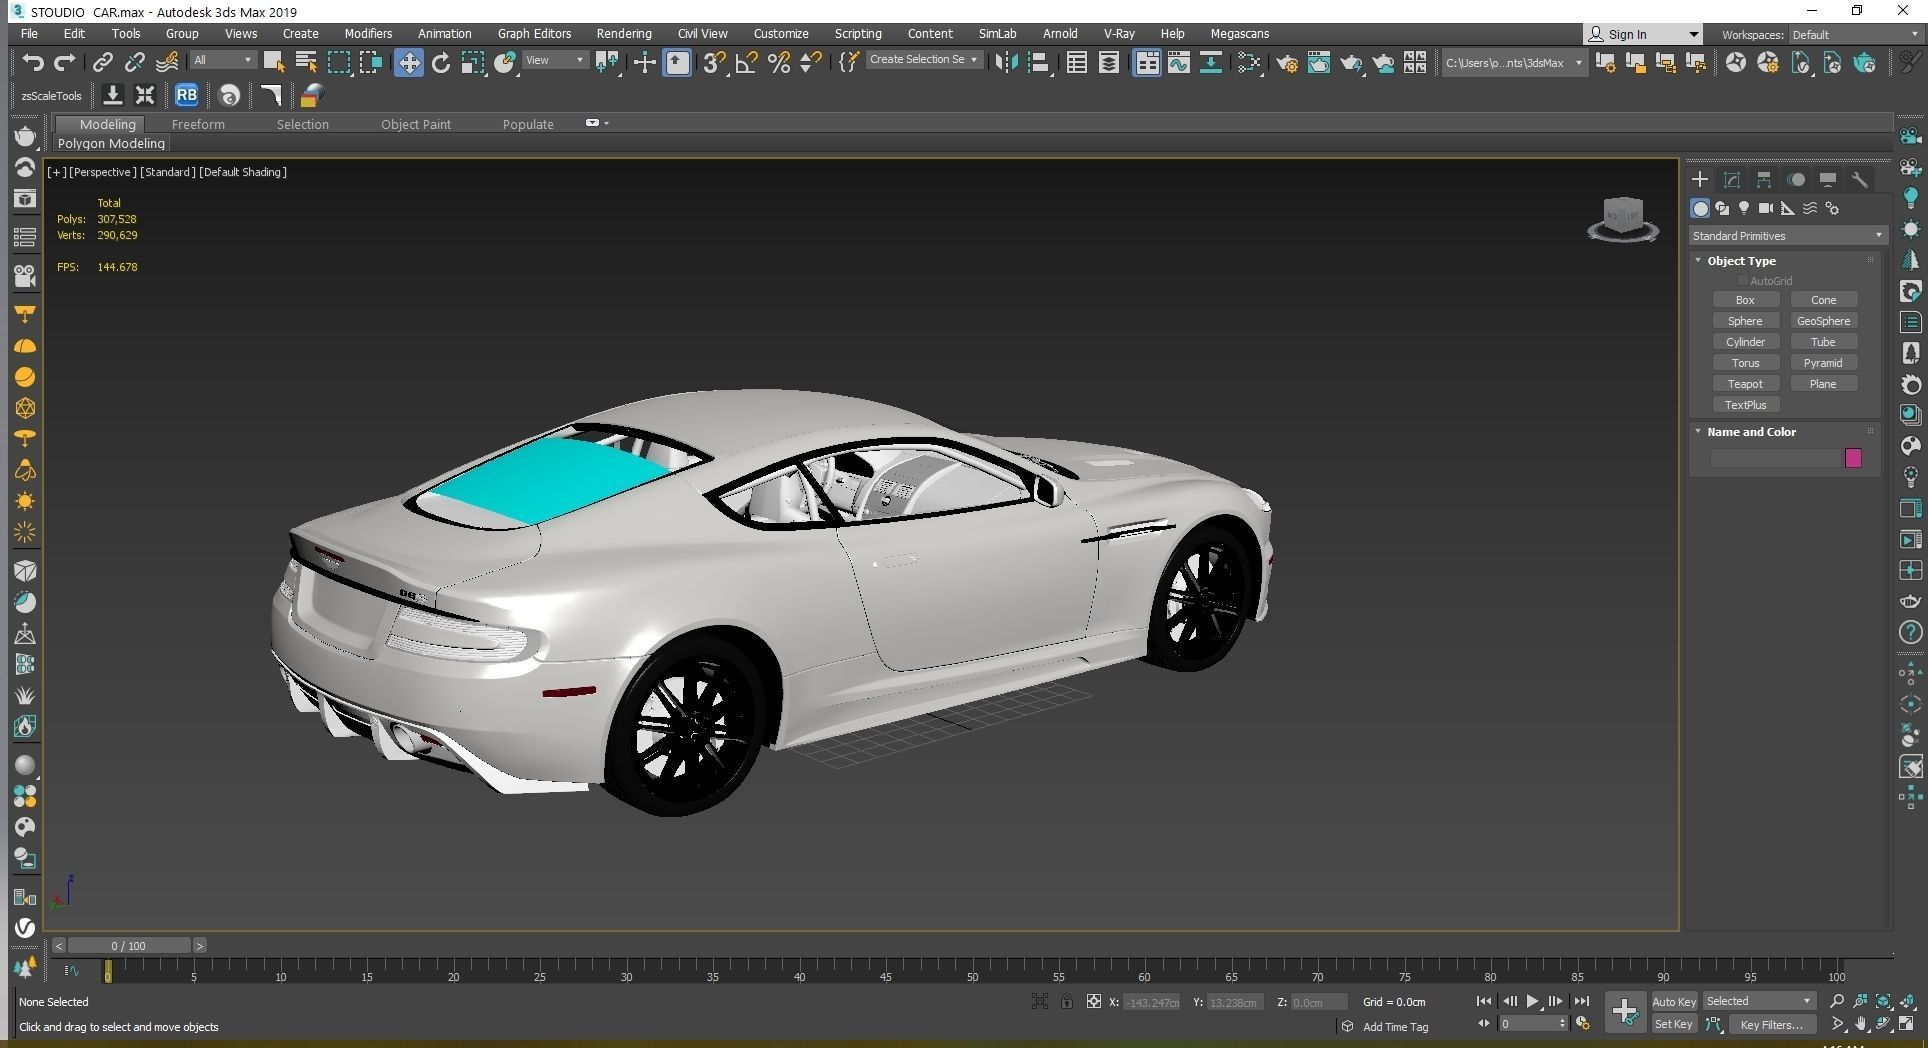This screenshot has width=1928, height=1048.
Task: Click the GeoSphere button
Action: click(x=1823, y=321)
